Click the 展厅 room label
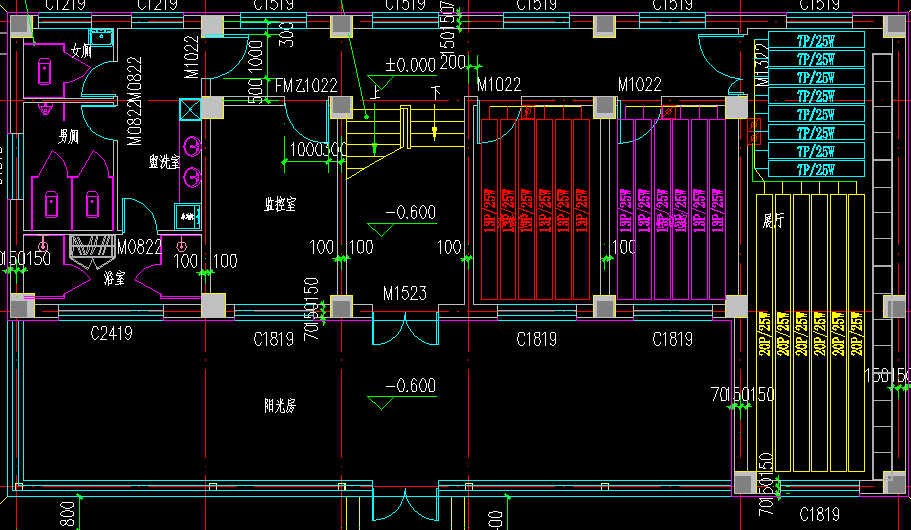The height and width of the screenshot is (530, 911). click(x=772, y=219)
